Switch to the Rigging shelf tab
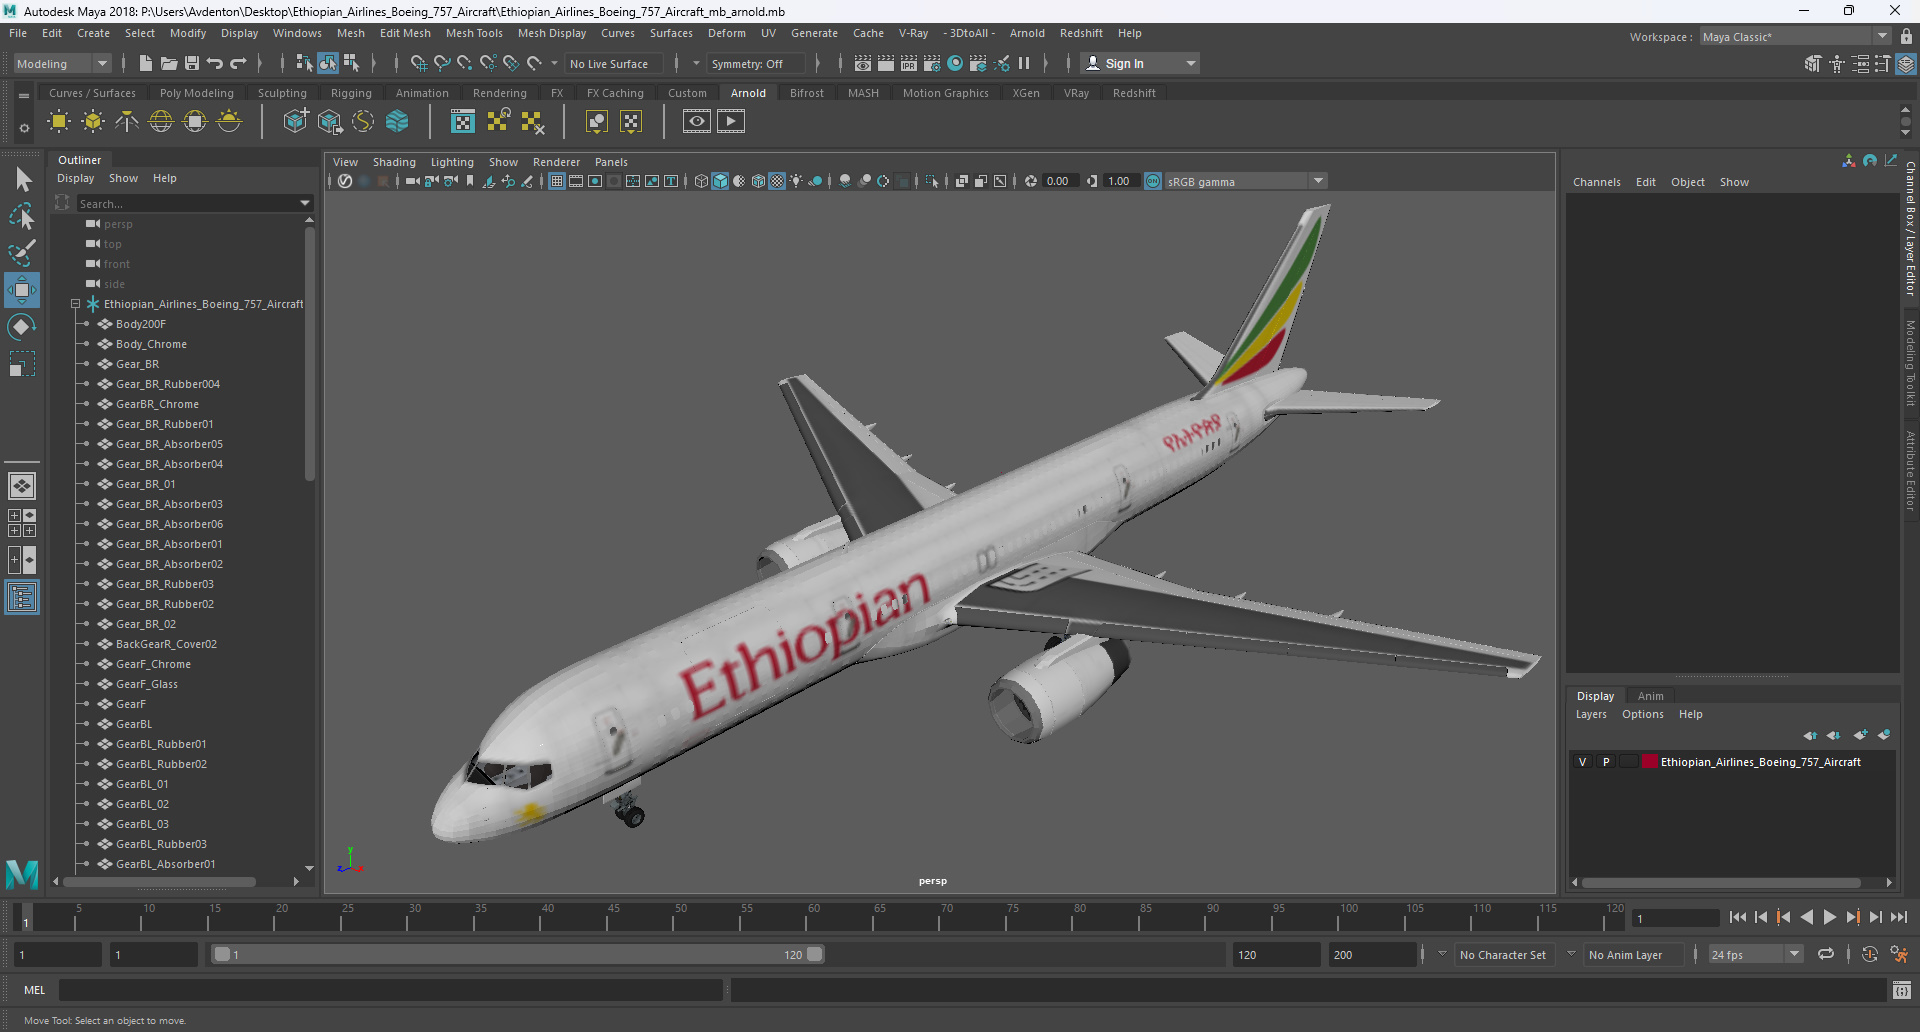 tap(351, 93)
